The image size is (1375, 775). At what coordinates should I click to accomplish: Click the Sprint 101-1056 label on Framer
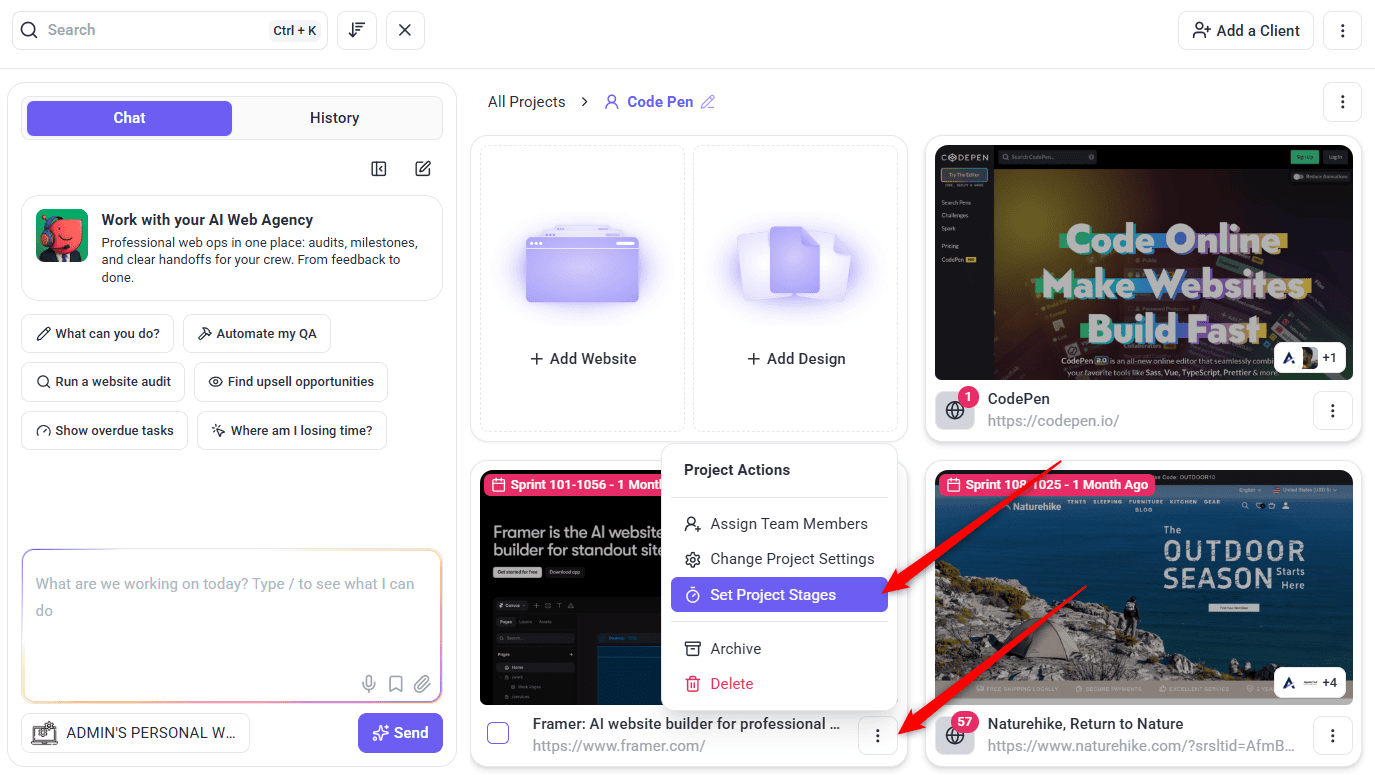coord(573,485)
